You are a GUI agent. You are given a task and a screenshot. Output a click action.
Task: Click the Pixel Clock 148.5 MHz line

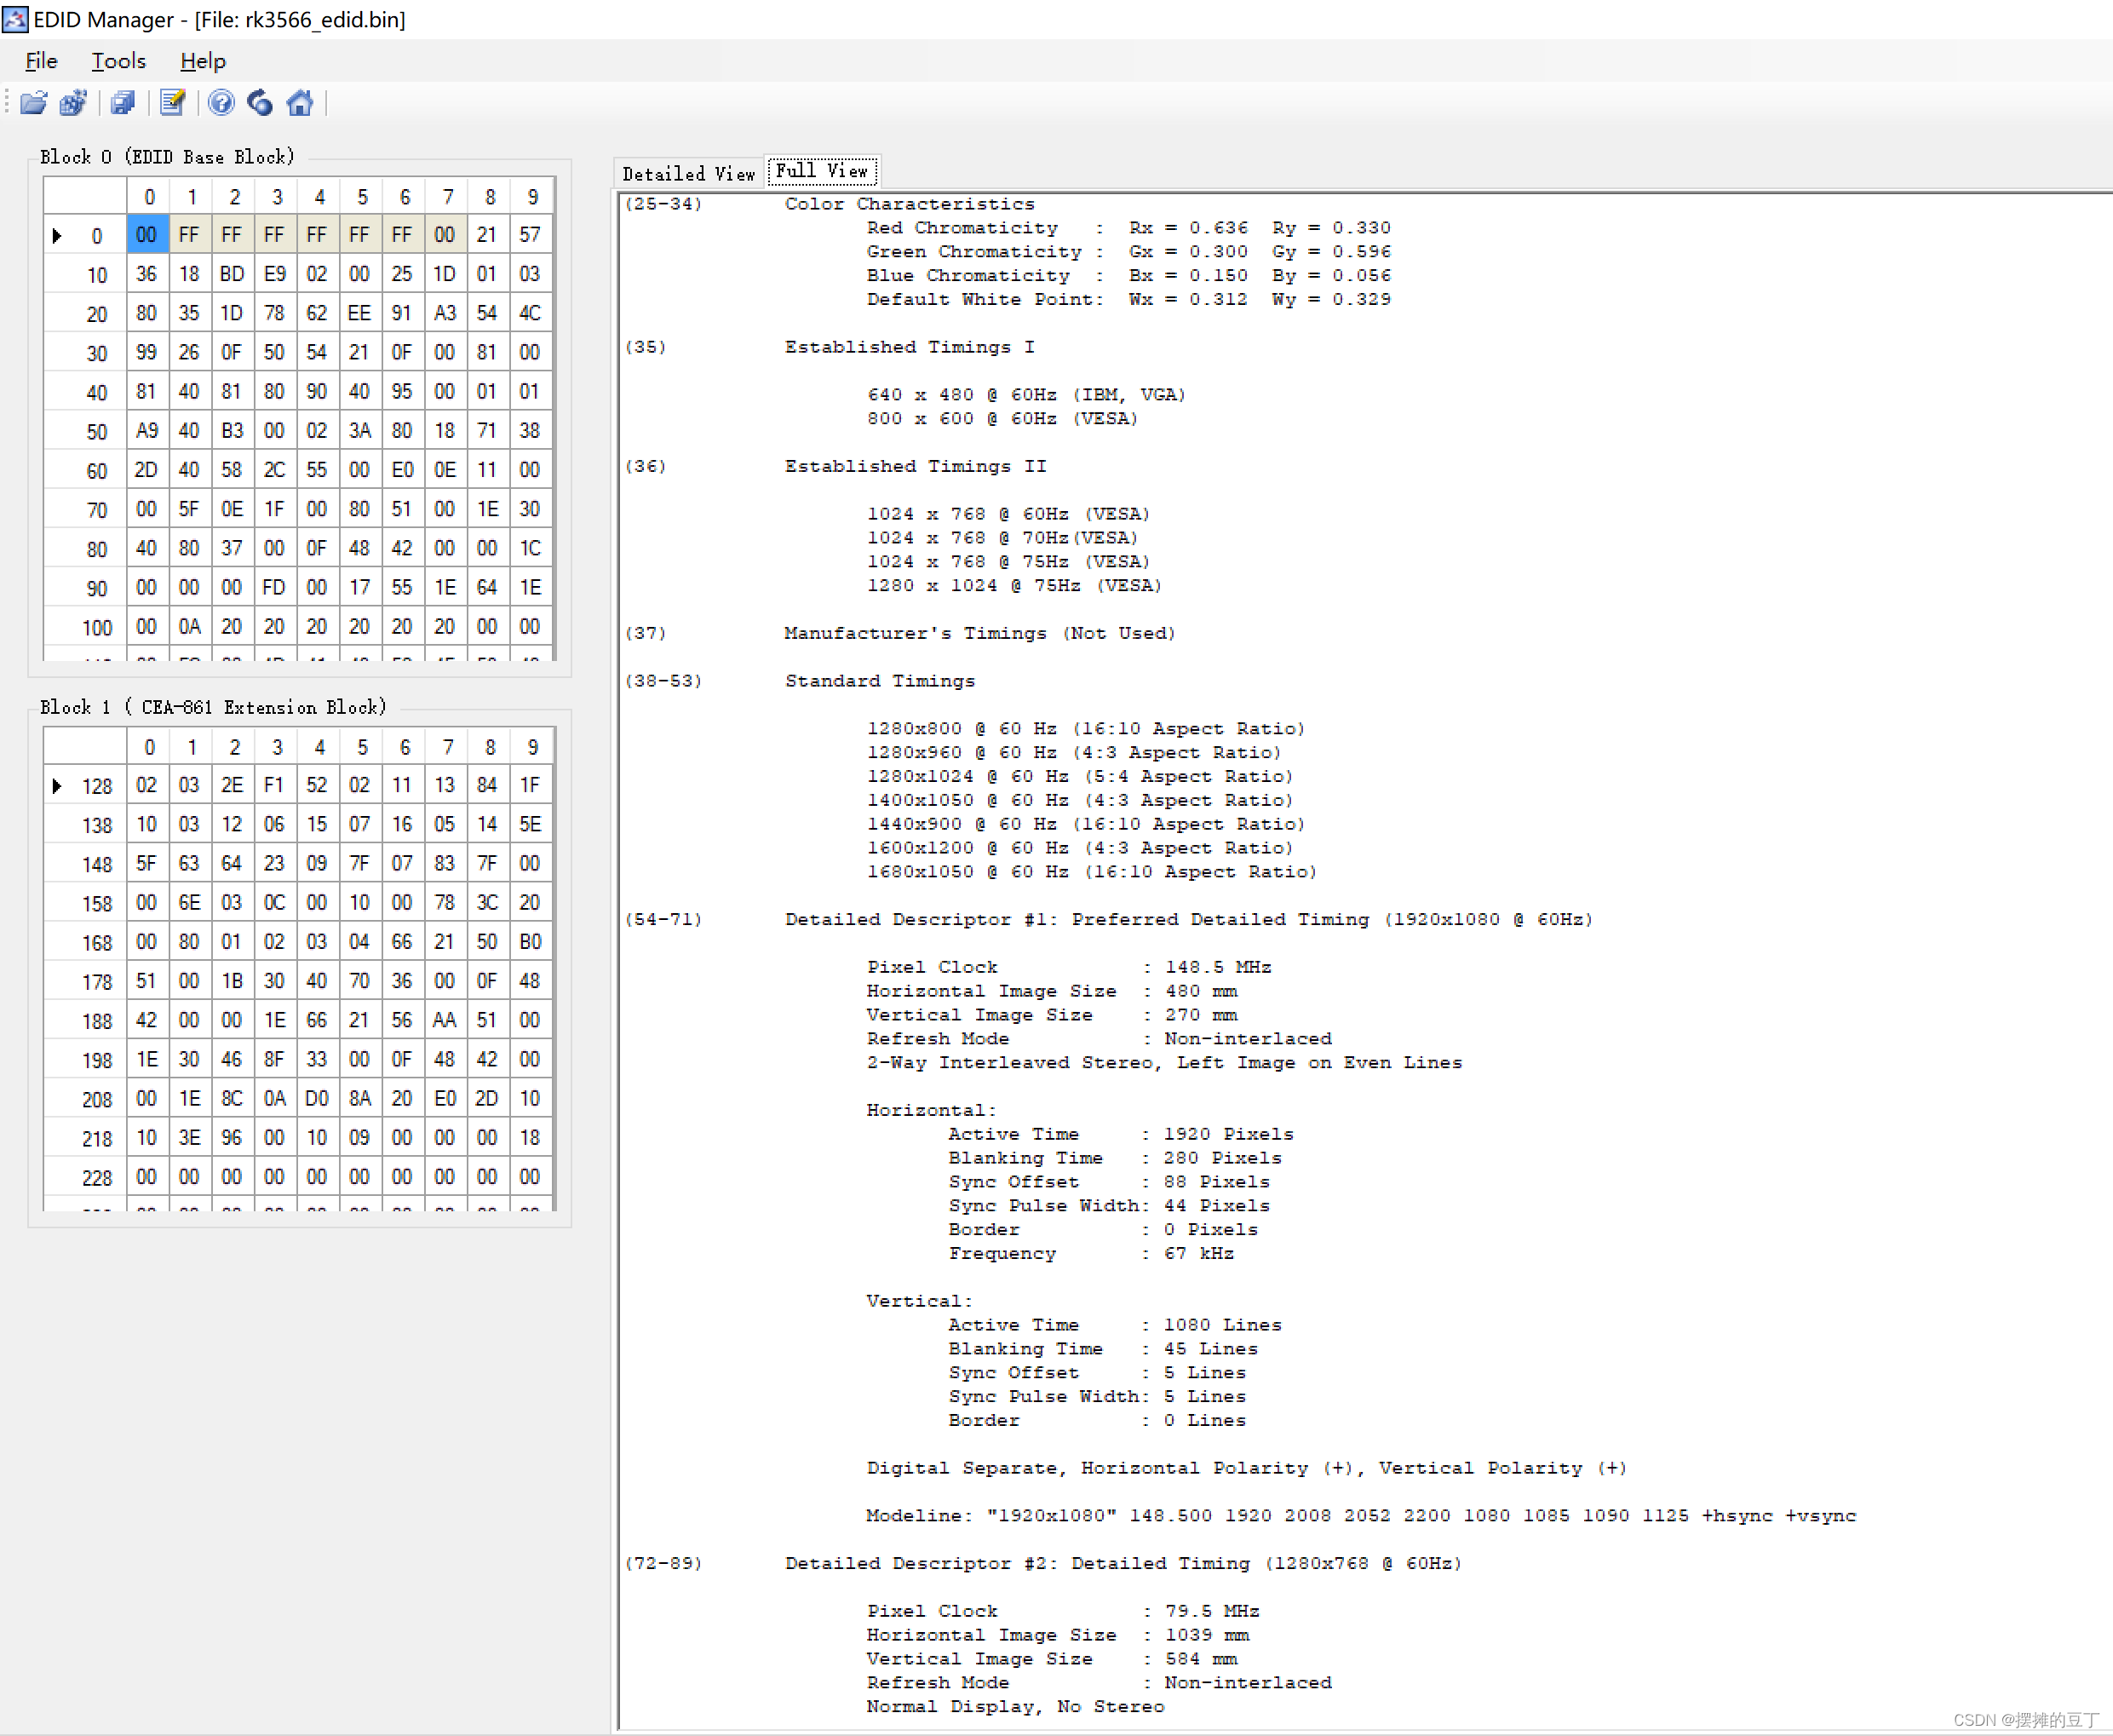(1069, 967)
